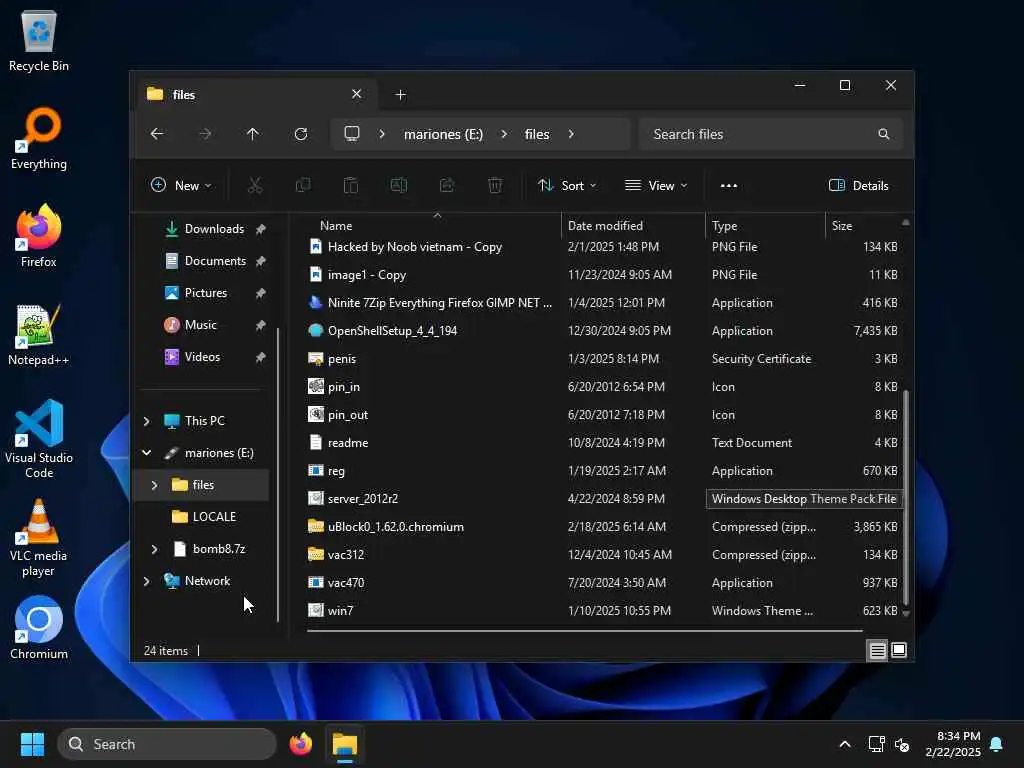Viewport: 1024px width, 768px height.
Task: Open the Windows Start menu
Action: pyautogui.click(x=32, y=744)
